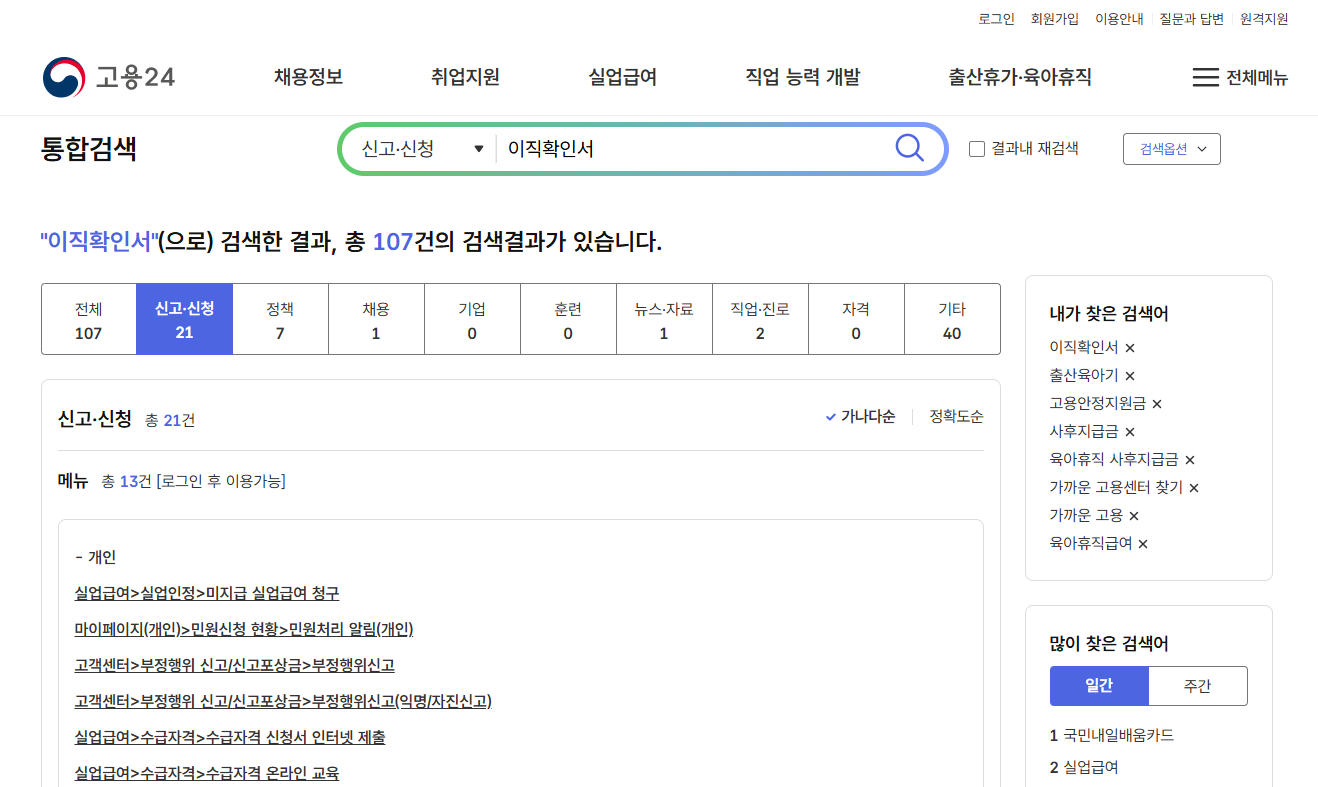The height and width of the screenshot is (787, 1318).
Task: Remove 육아휴직급여 from my searched keywords
Action: pyautogui.click(x=1143, y=544)
